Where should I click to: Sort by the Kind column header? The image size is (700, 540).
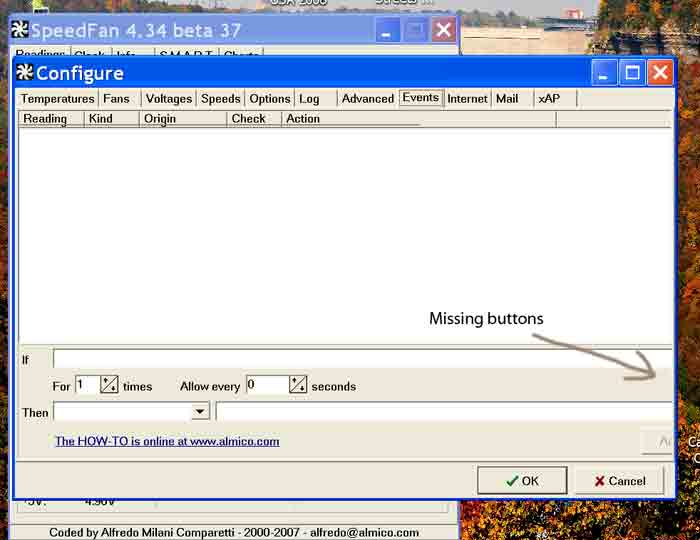[112, 119]
